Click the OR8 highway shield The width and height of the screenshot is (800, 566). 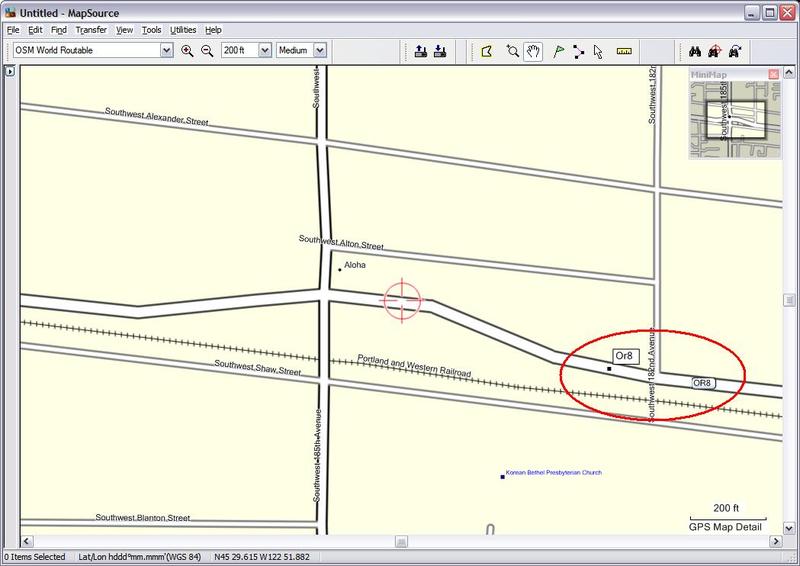704,383
